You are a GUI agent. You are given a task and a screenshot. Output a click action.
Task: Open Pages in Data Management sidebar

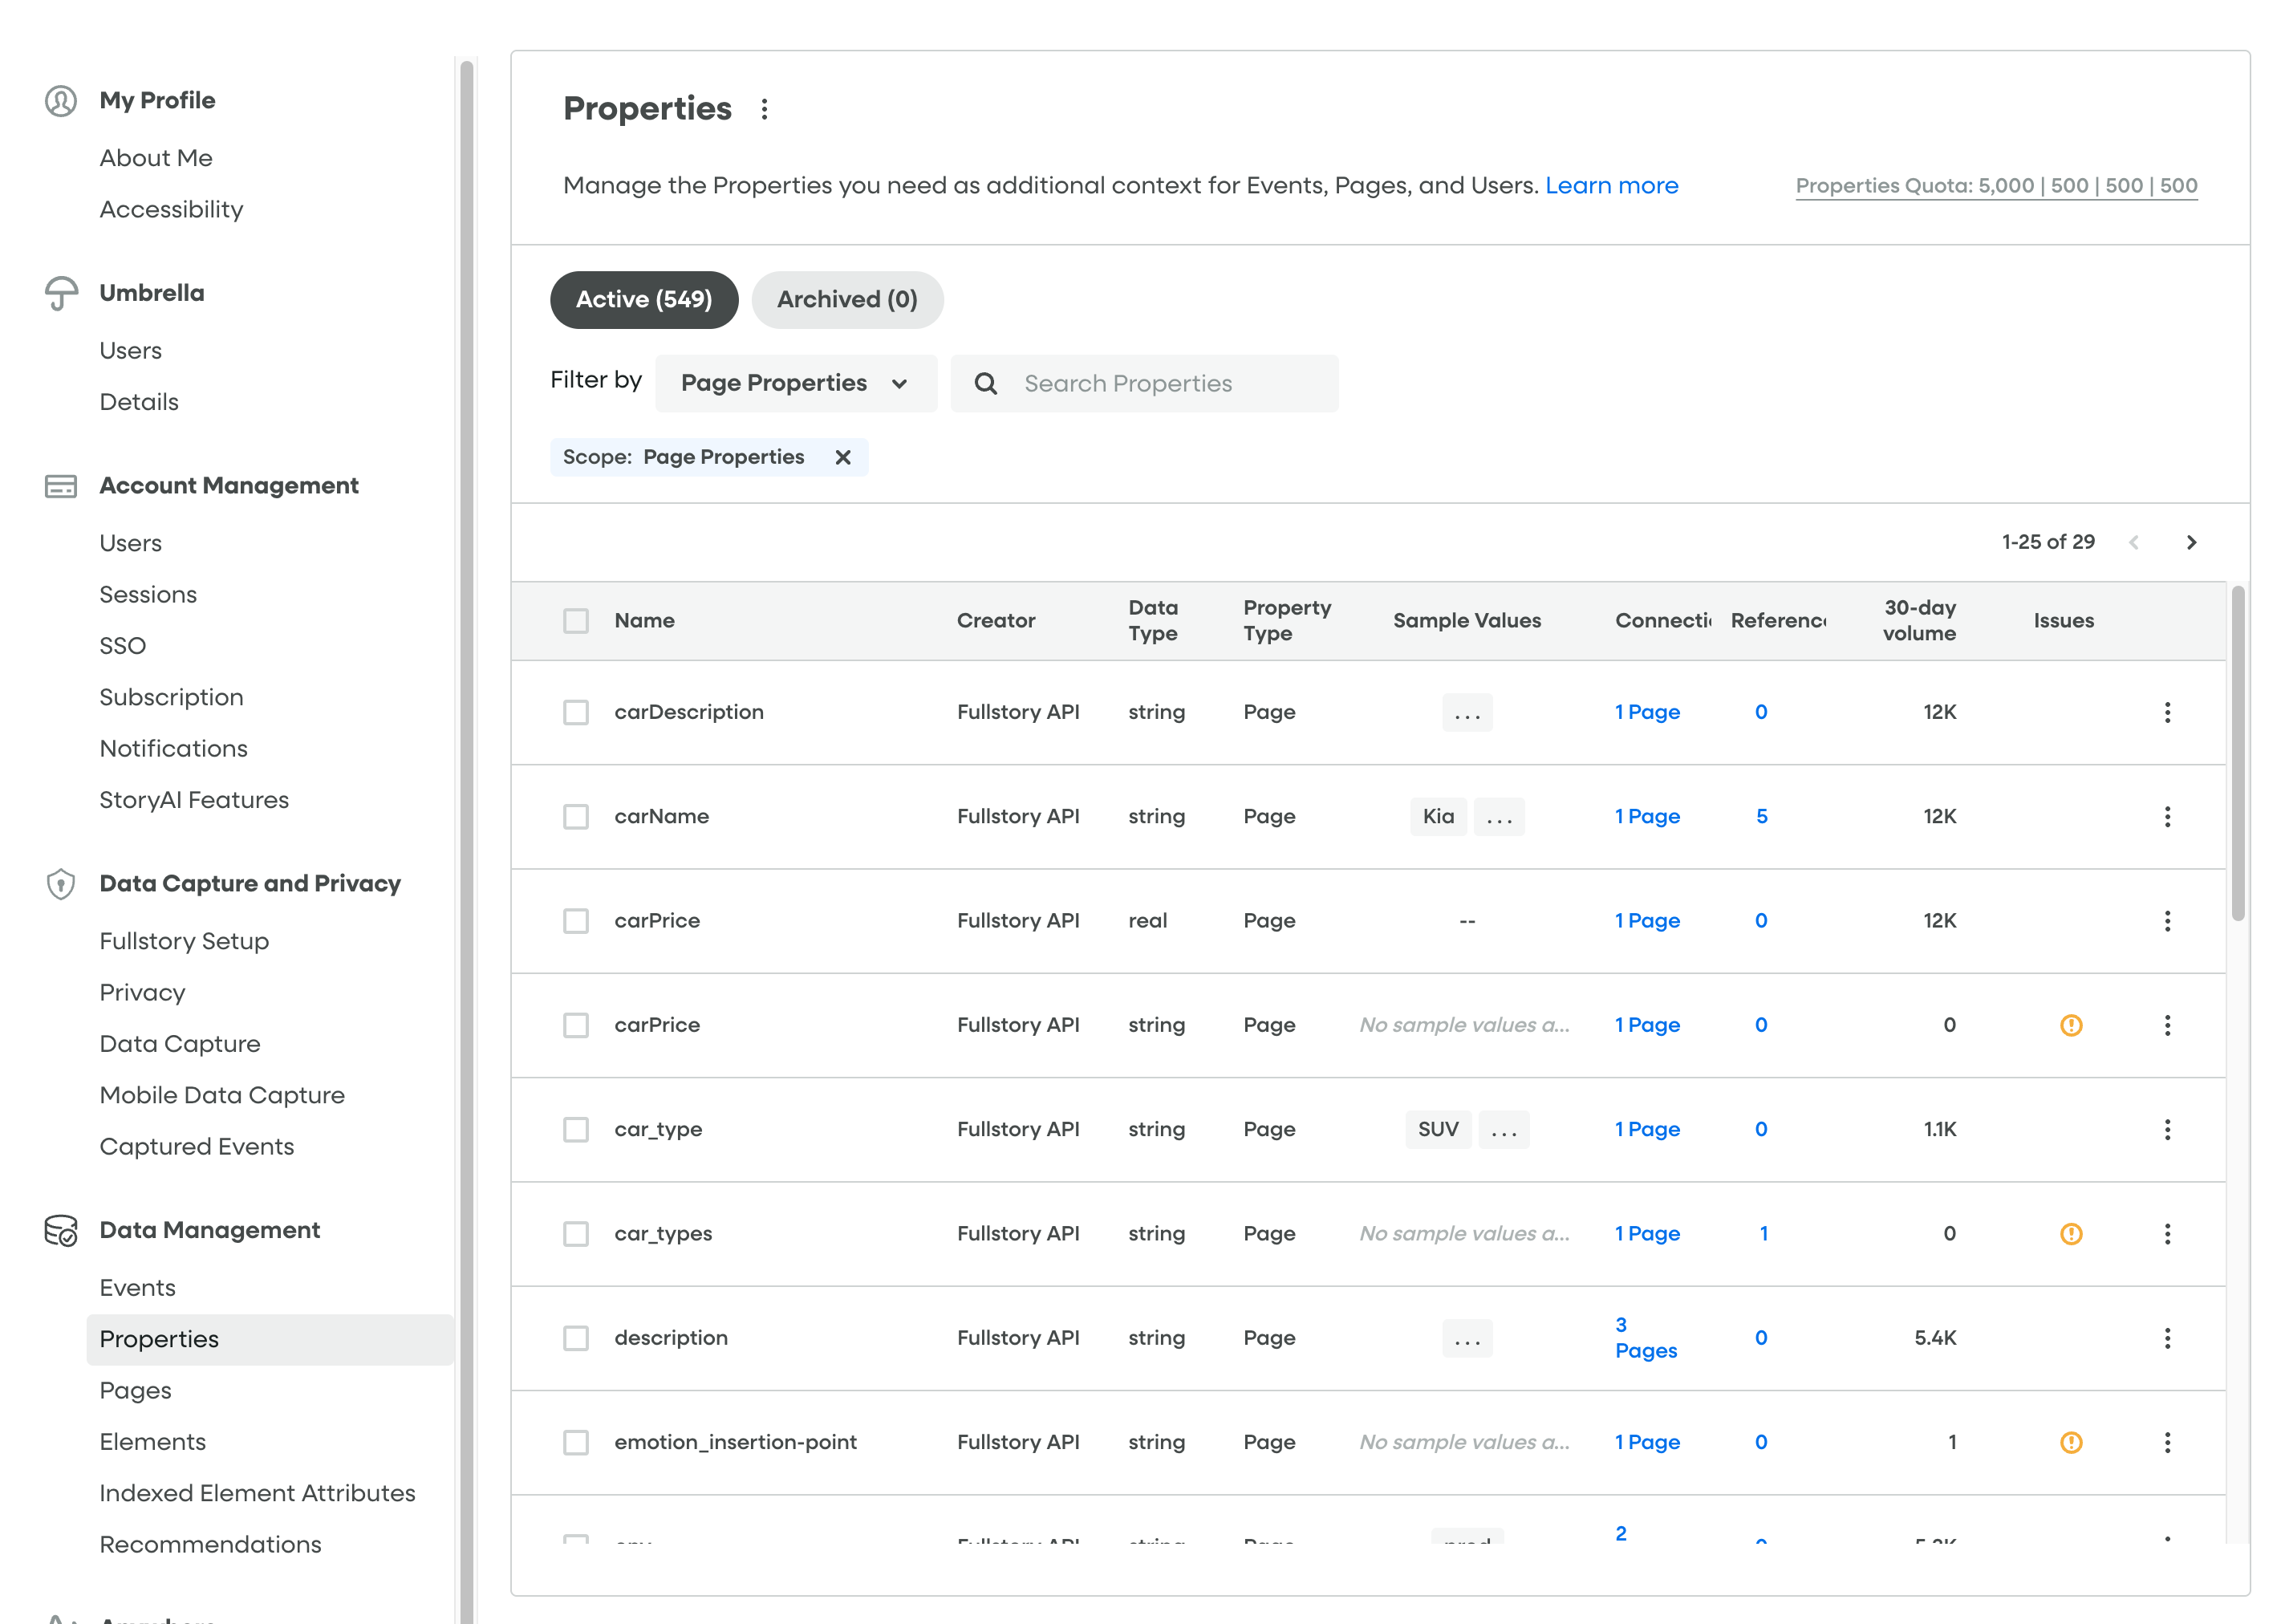(135, 1391)
